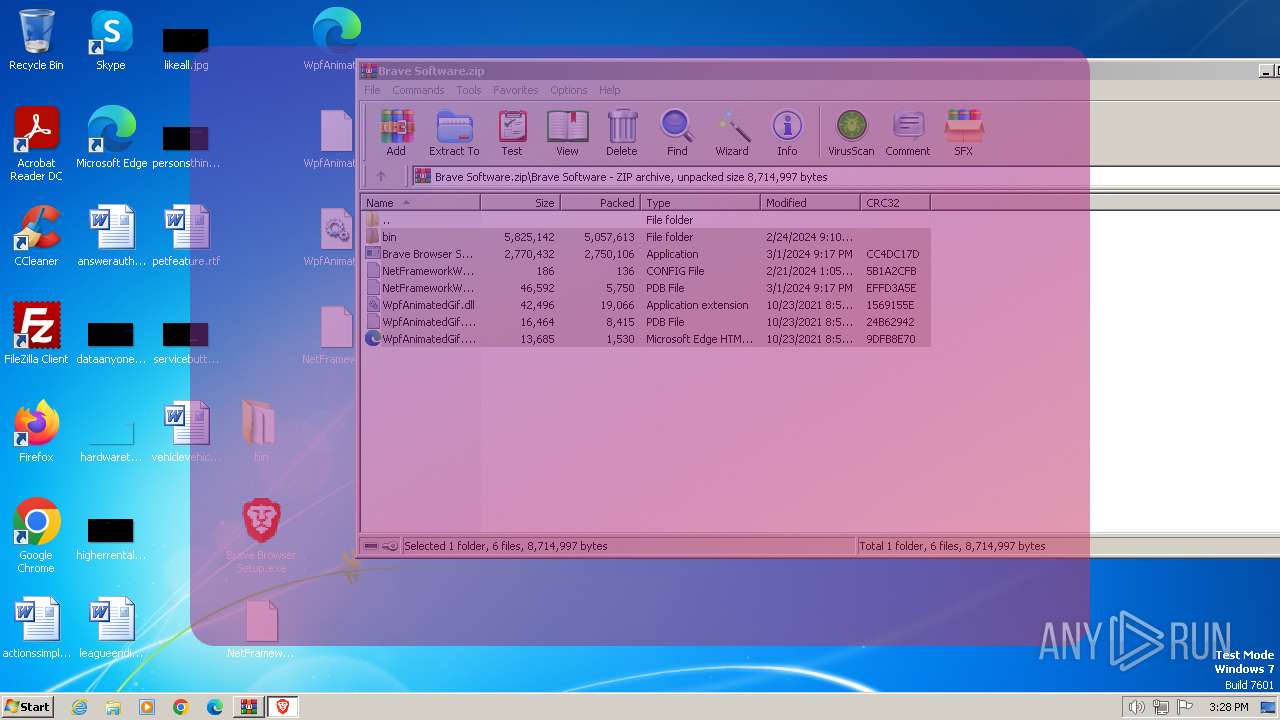Screen dimensions: 1280x720
Task: Select the WpfAnimatedGif PDB file of size 16,464
Action: point(645,322)
